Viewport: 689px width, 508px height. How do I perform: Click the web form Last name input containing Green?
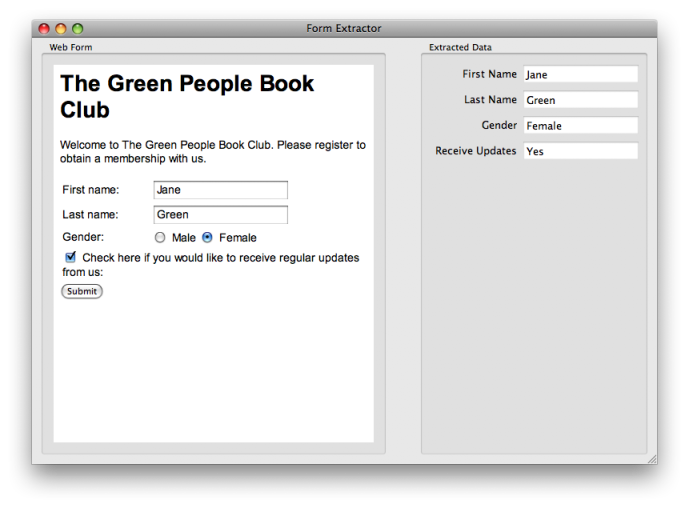tap(220, 214)
